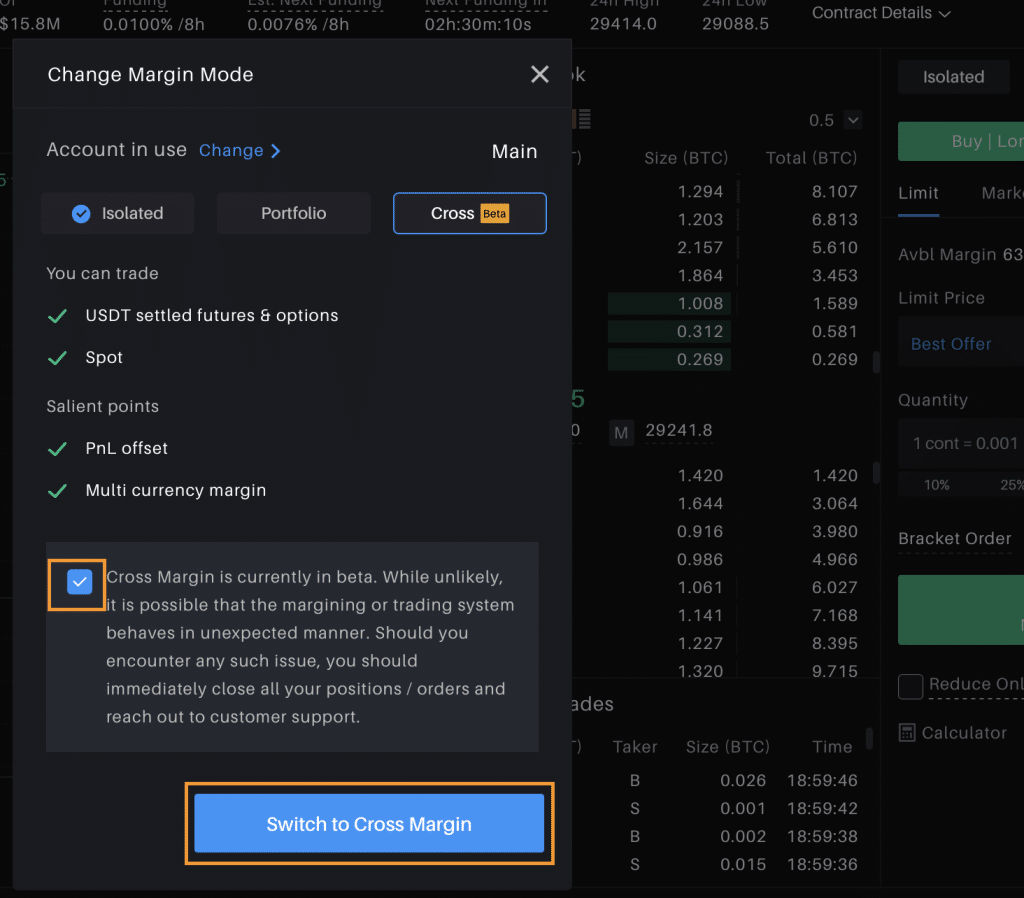The width and height of the screenshot is (1024, 898).
Task: Select Portfolio margin mode
Action: click(x=294, y=213)
